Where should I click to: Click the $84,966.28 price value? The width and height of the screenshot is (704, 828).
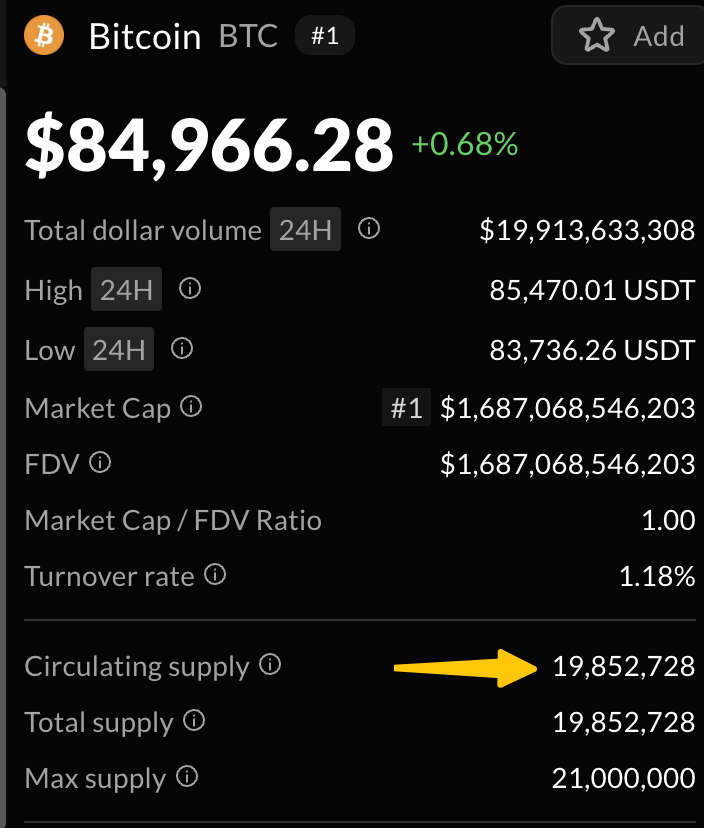209,145
